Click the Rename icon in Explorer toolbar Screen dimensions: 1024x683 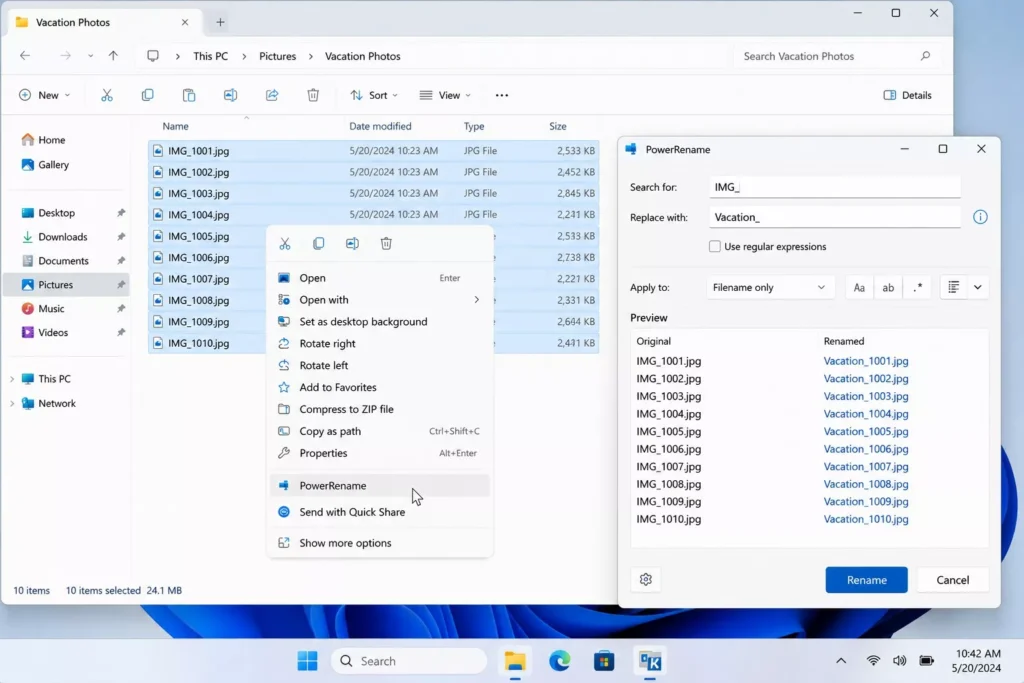(x=231, y=95)
